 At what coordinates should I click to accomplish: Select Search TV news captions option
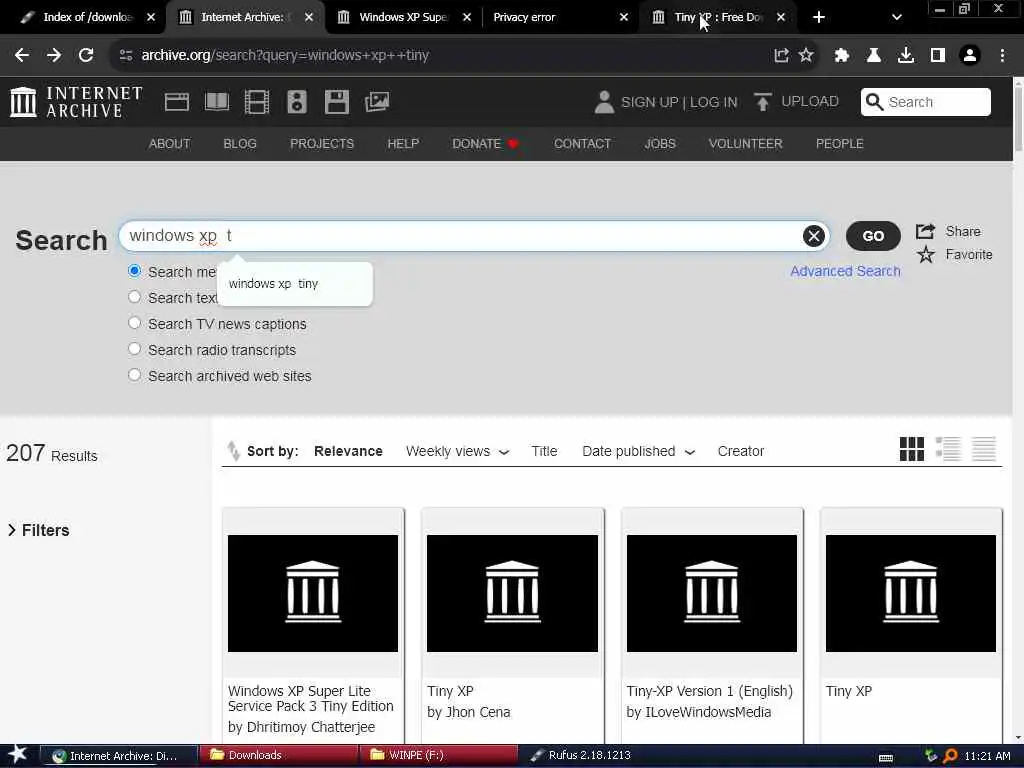pyautogui.click(x=135, y=323)
